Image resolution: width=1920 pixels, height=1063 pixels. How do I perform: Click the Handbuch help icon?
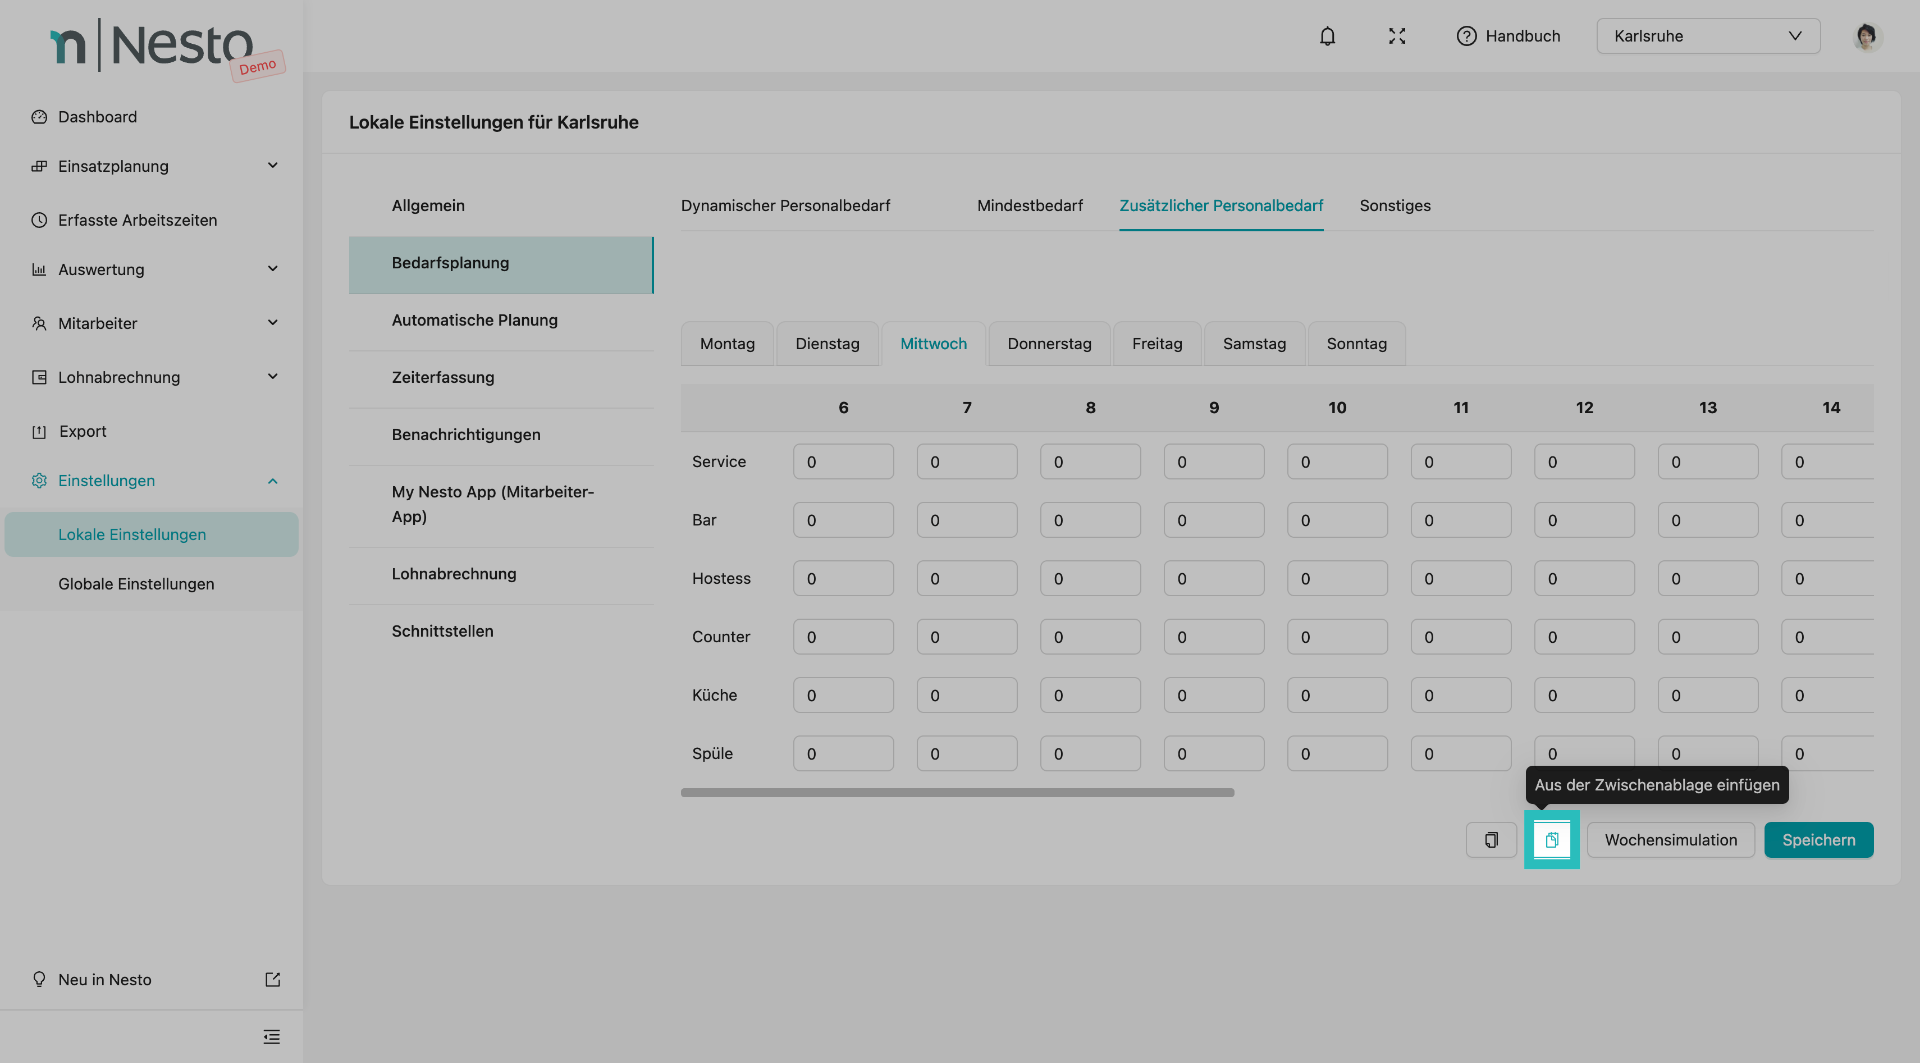click(x=1466, y=36)
